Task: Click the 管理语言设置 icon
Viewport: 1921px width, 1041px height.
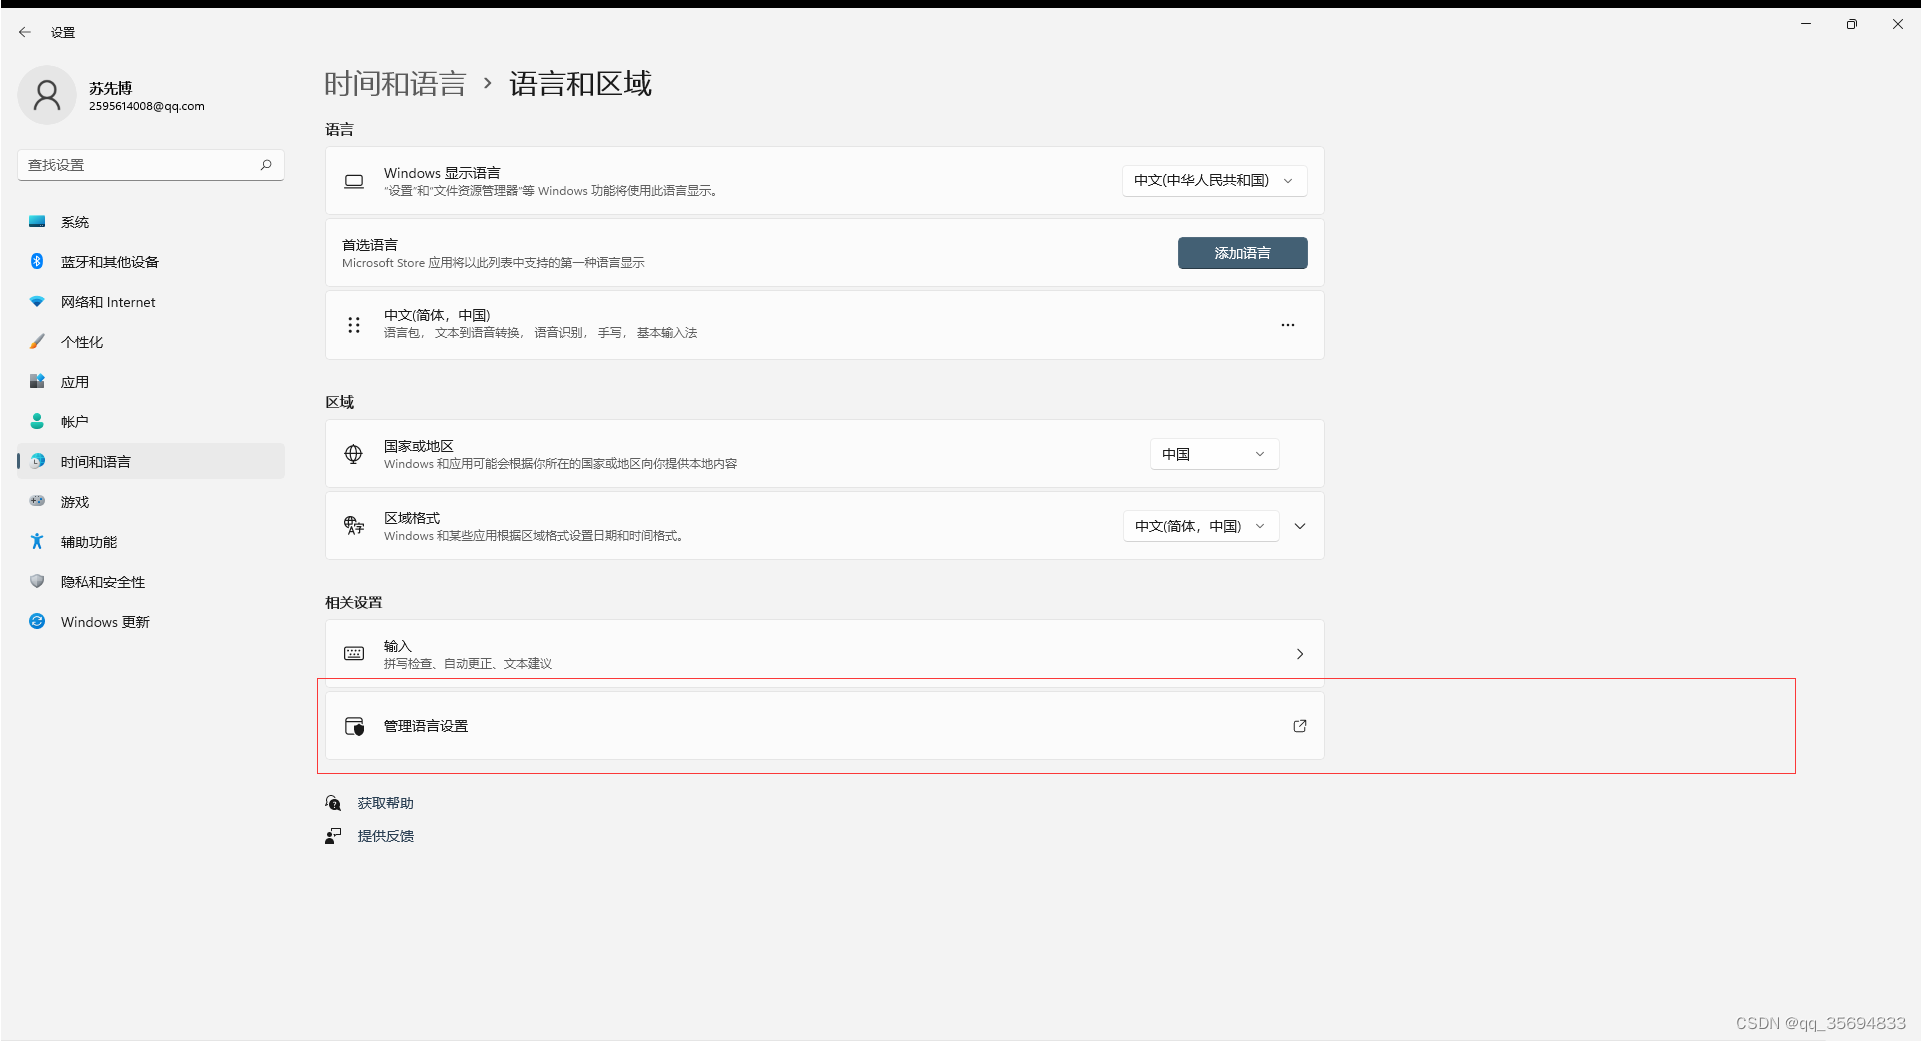Action: 354,726
